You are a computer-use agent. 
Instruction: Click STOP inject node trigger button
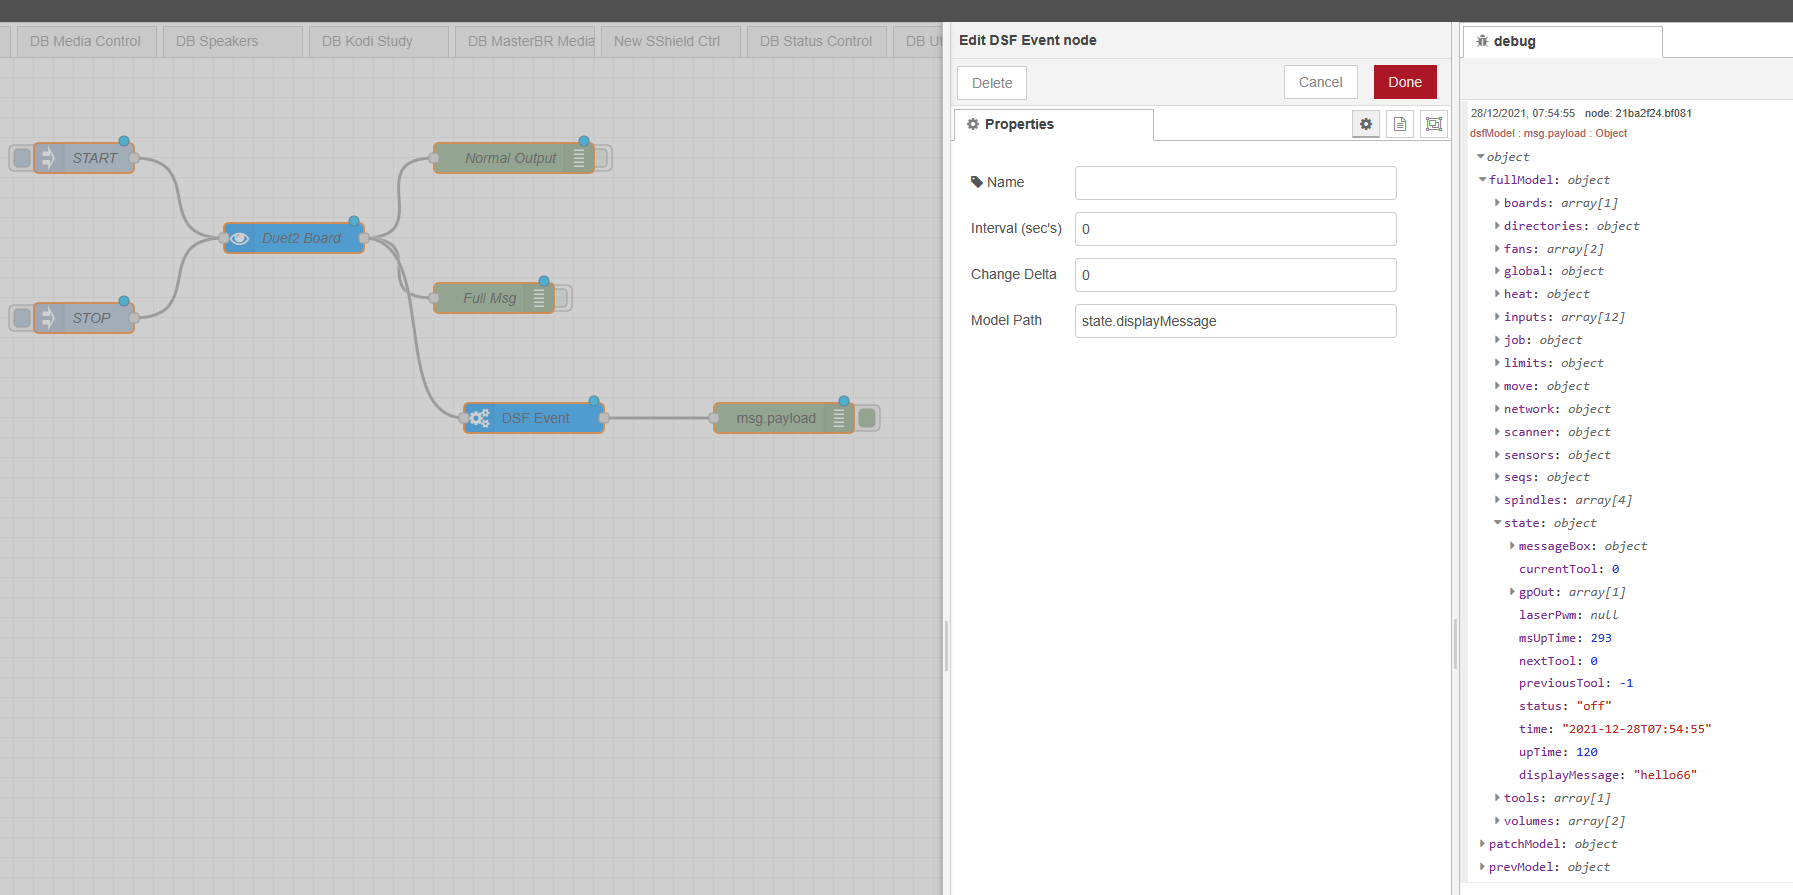tap(22, 318)
